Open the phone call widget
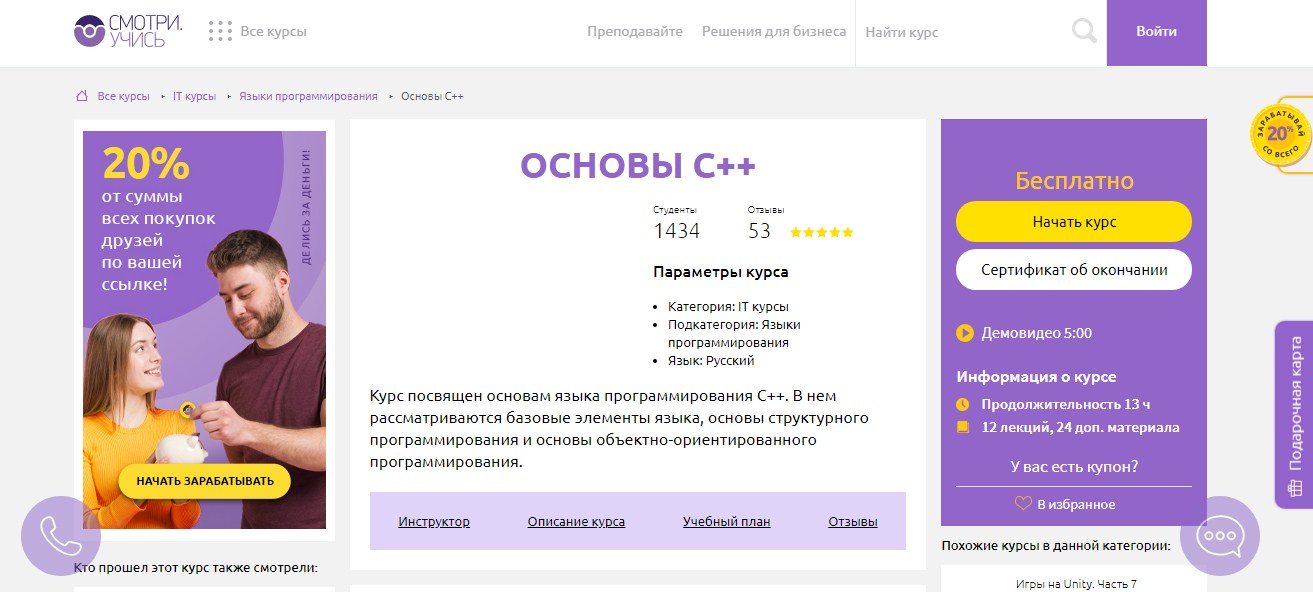1313x592 pixels. (x=61, y=536)
